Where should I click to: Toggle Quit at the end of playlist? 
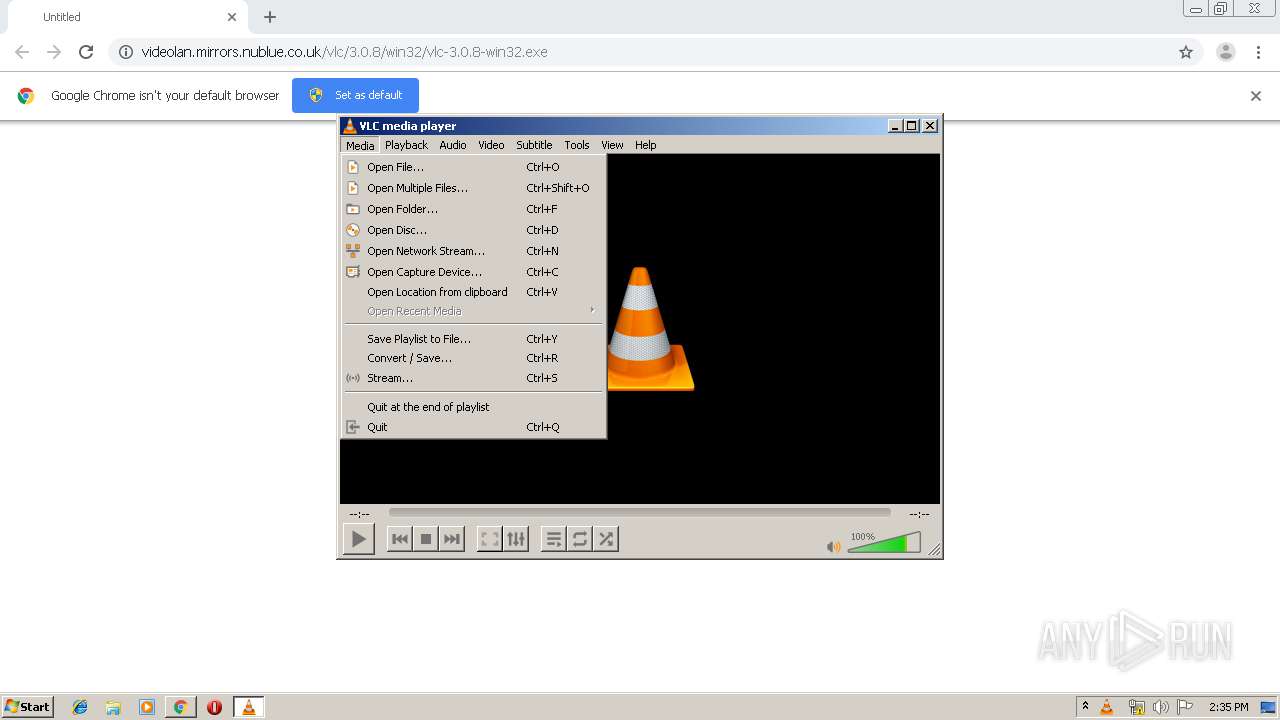coord(473,407)
